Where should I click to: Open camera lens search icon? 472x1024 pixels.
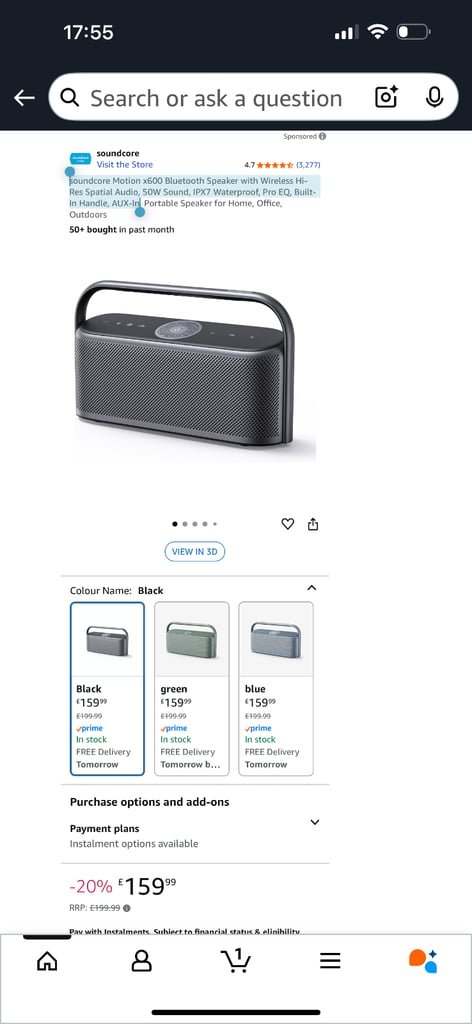pos(386,97)
